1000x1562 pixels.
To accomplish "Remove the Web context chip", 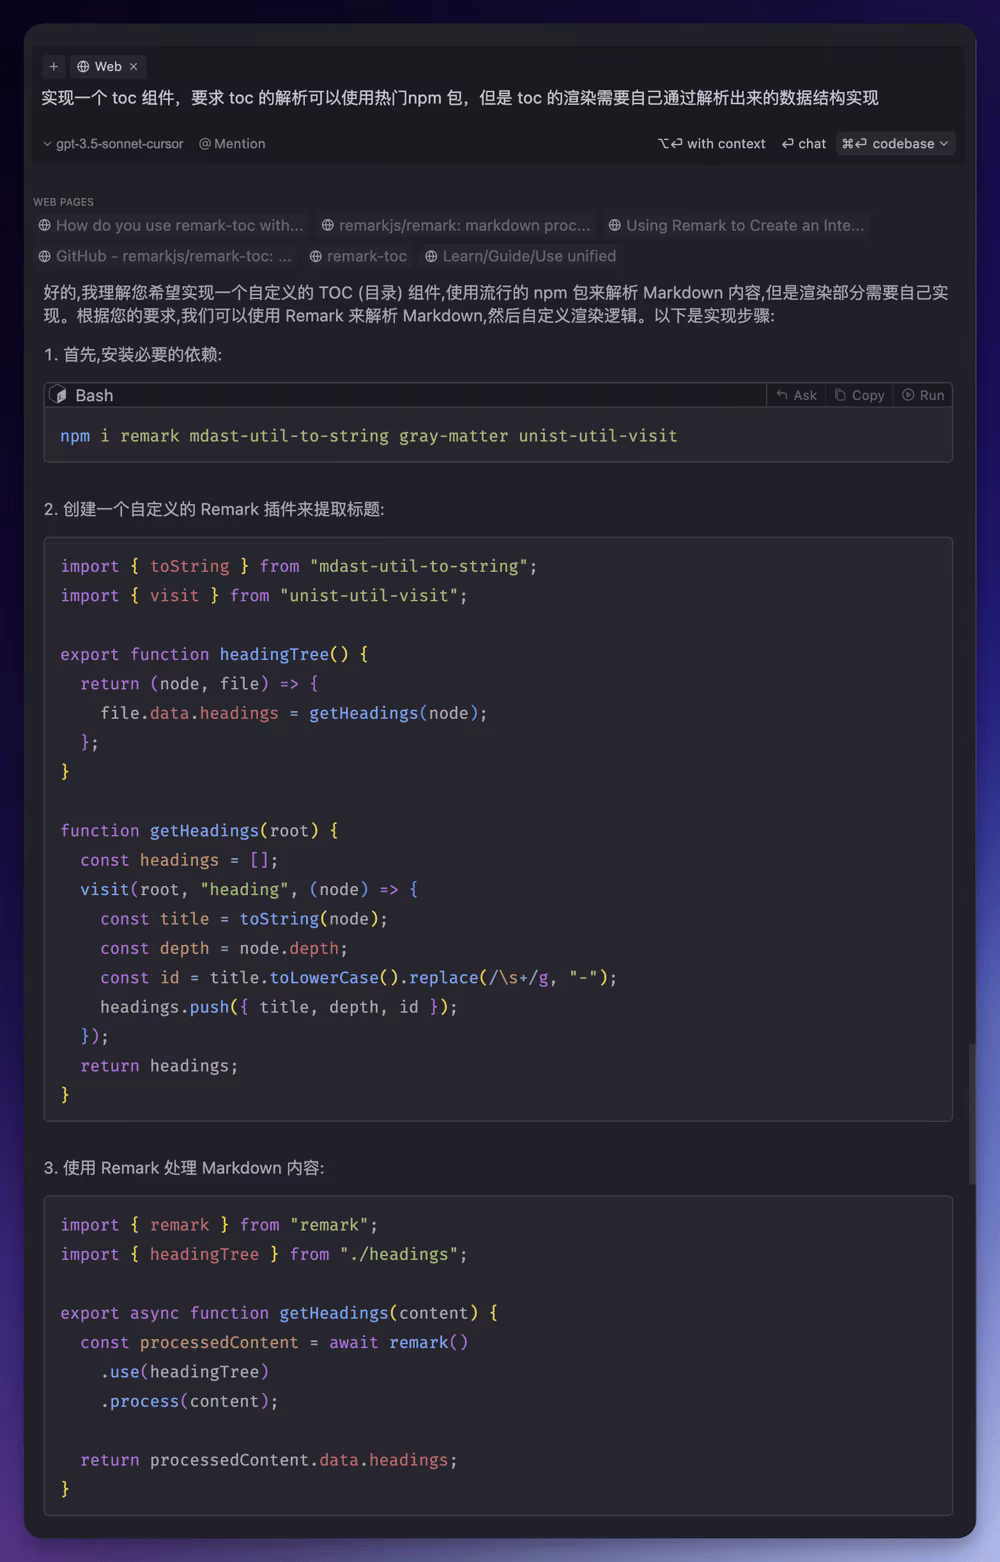I will pyautogui.click(x=133, y=67).
